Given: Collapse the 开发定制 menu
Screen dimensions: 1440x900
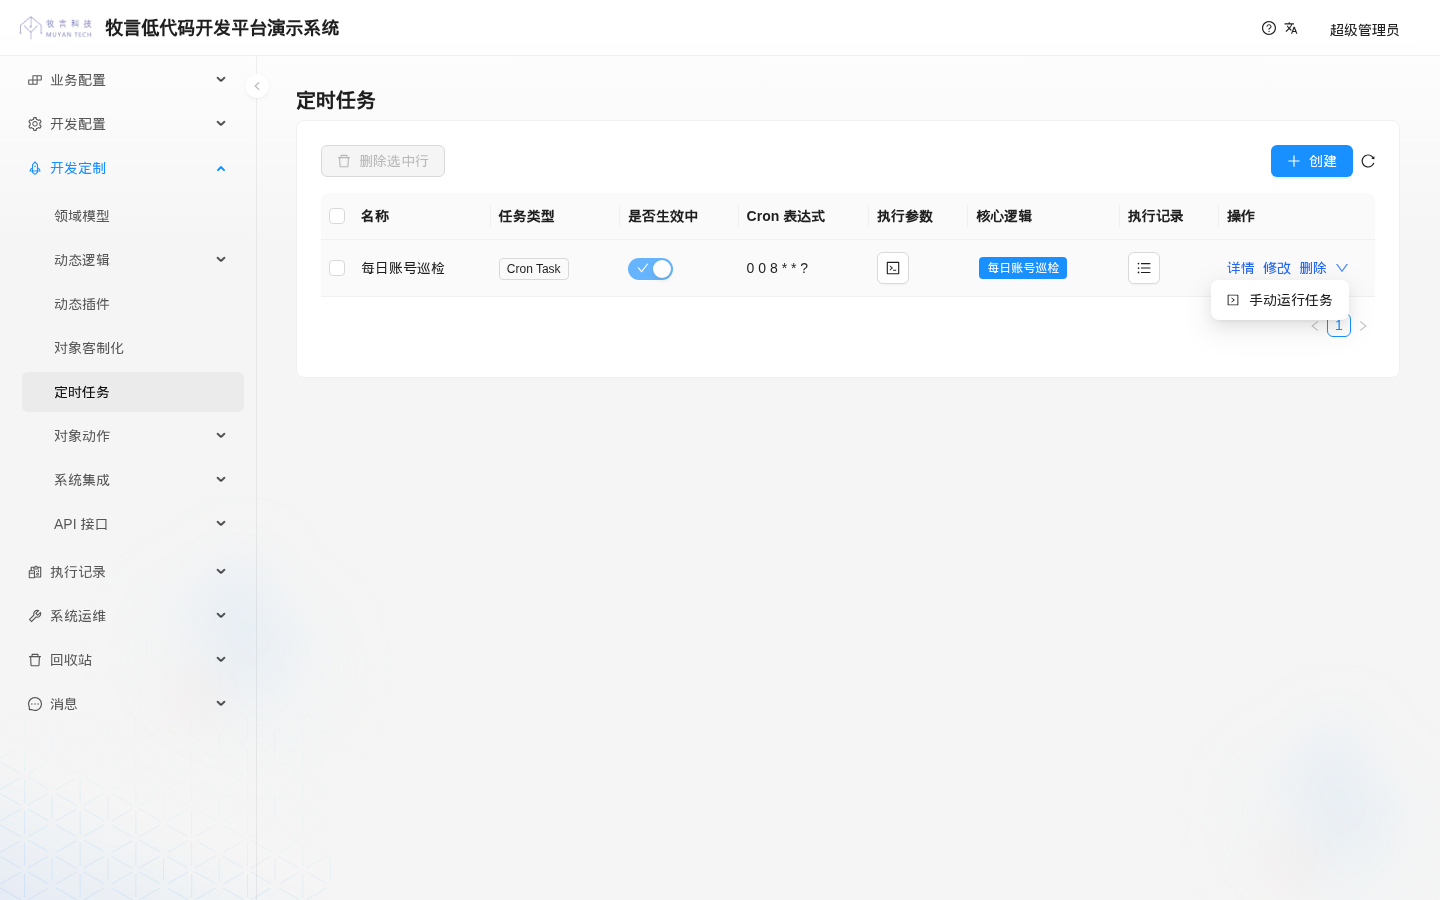Looking at the screenshot, I should click(221, 168).
